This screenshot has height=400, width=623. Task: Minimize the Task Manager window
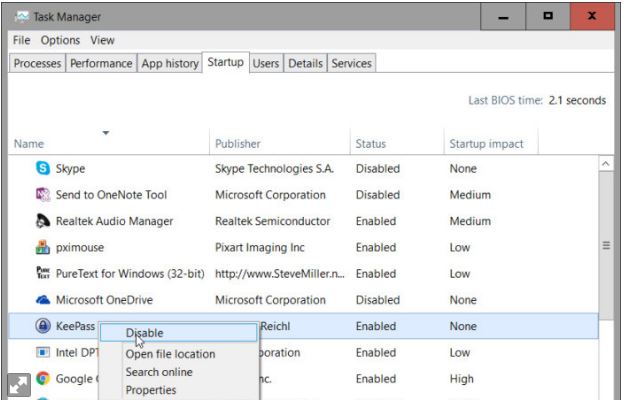tap(503, 17)
